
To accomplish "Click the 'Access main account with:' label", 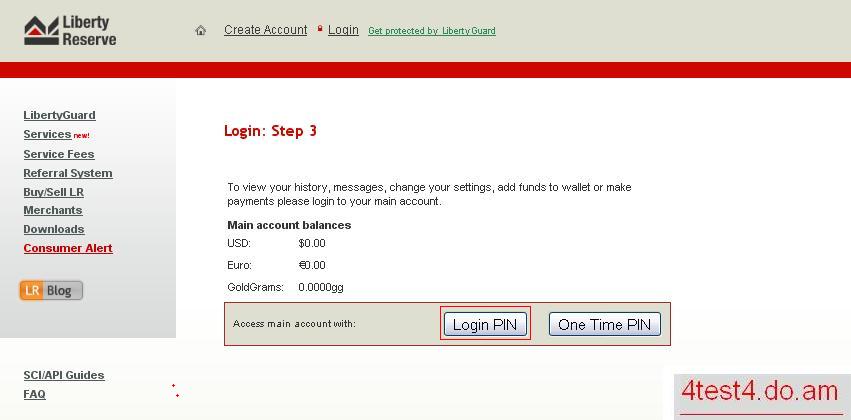I will click(x=294, y=323).
